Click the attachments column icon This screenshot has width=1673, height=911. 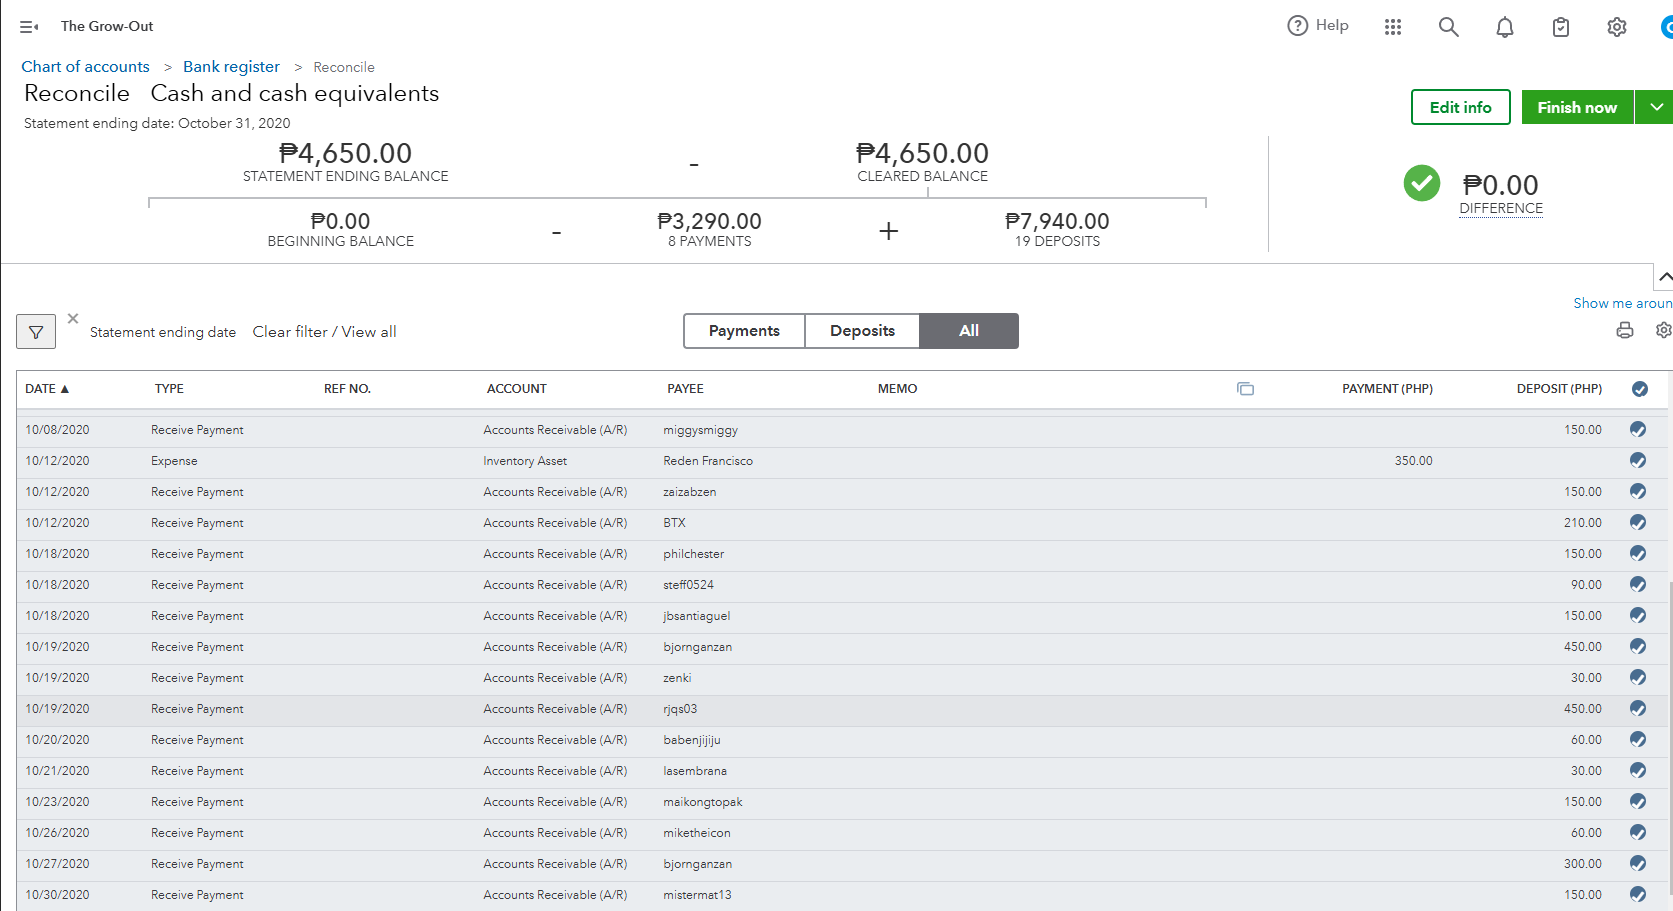pos(1245,389)
